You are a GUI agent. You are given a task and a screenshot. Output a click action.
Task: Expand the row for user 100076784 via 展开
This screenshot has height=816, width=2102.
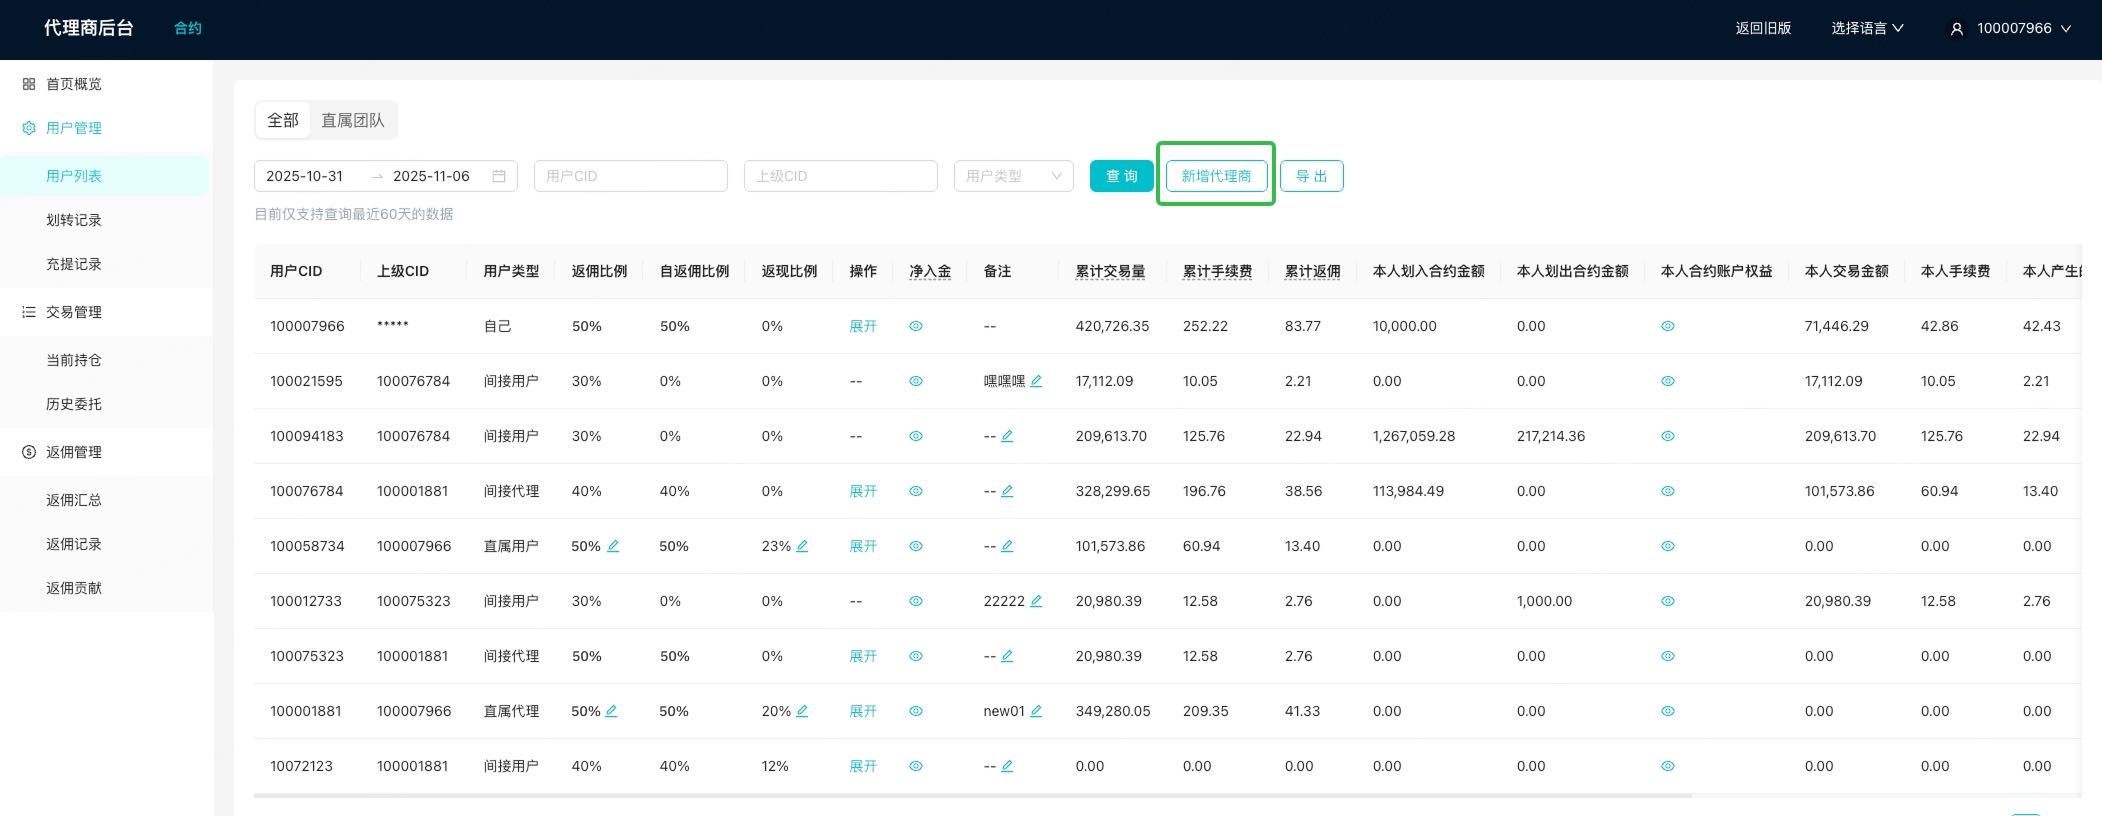[862, 491]
